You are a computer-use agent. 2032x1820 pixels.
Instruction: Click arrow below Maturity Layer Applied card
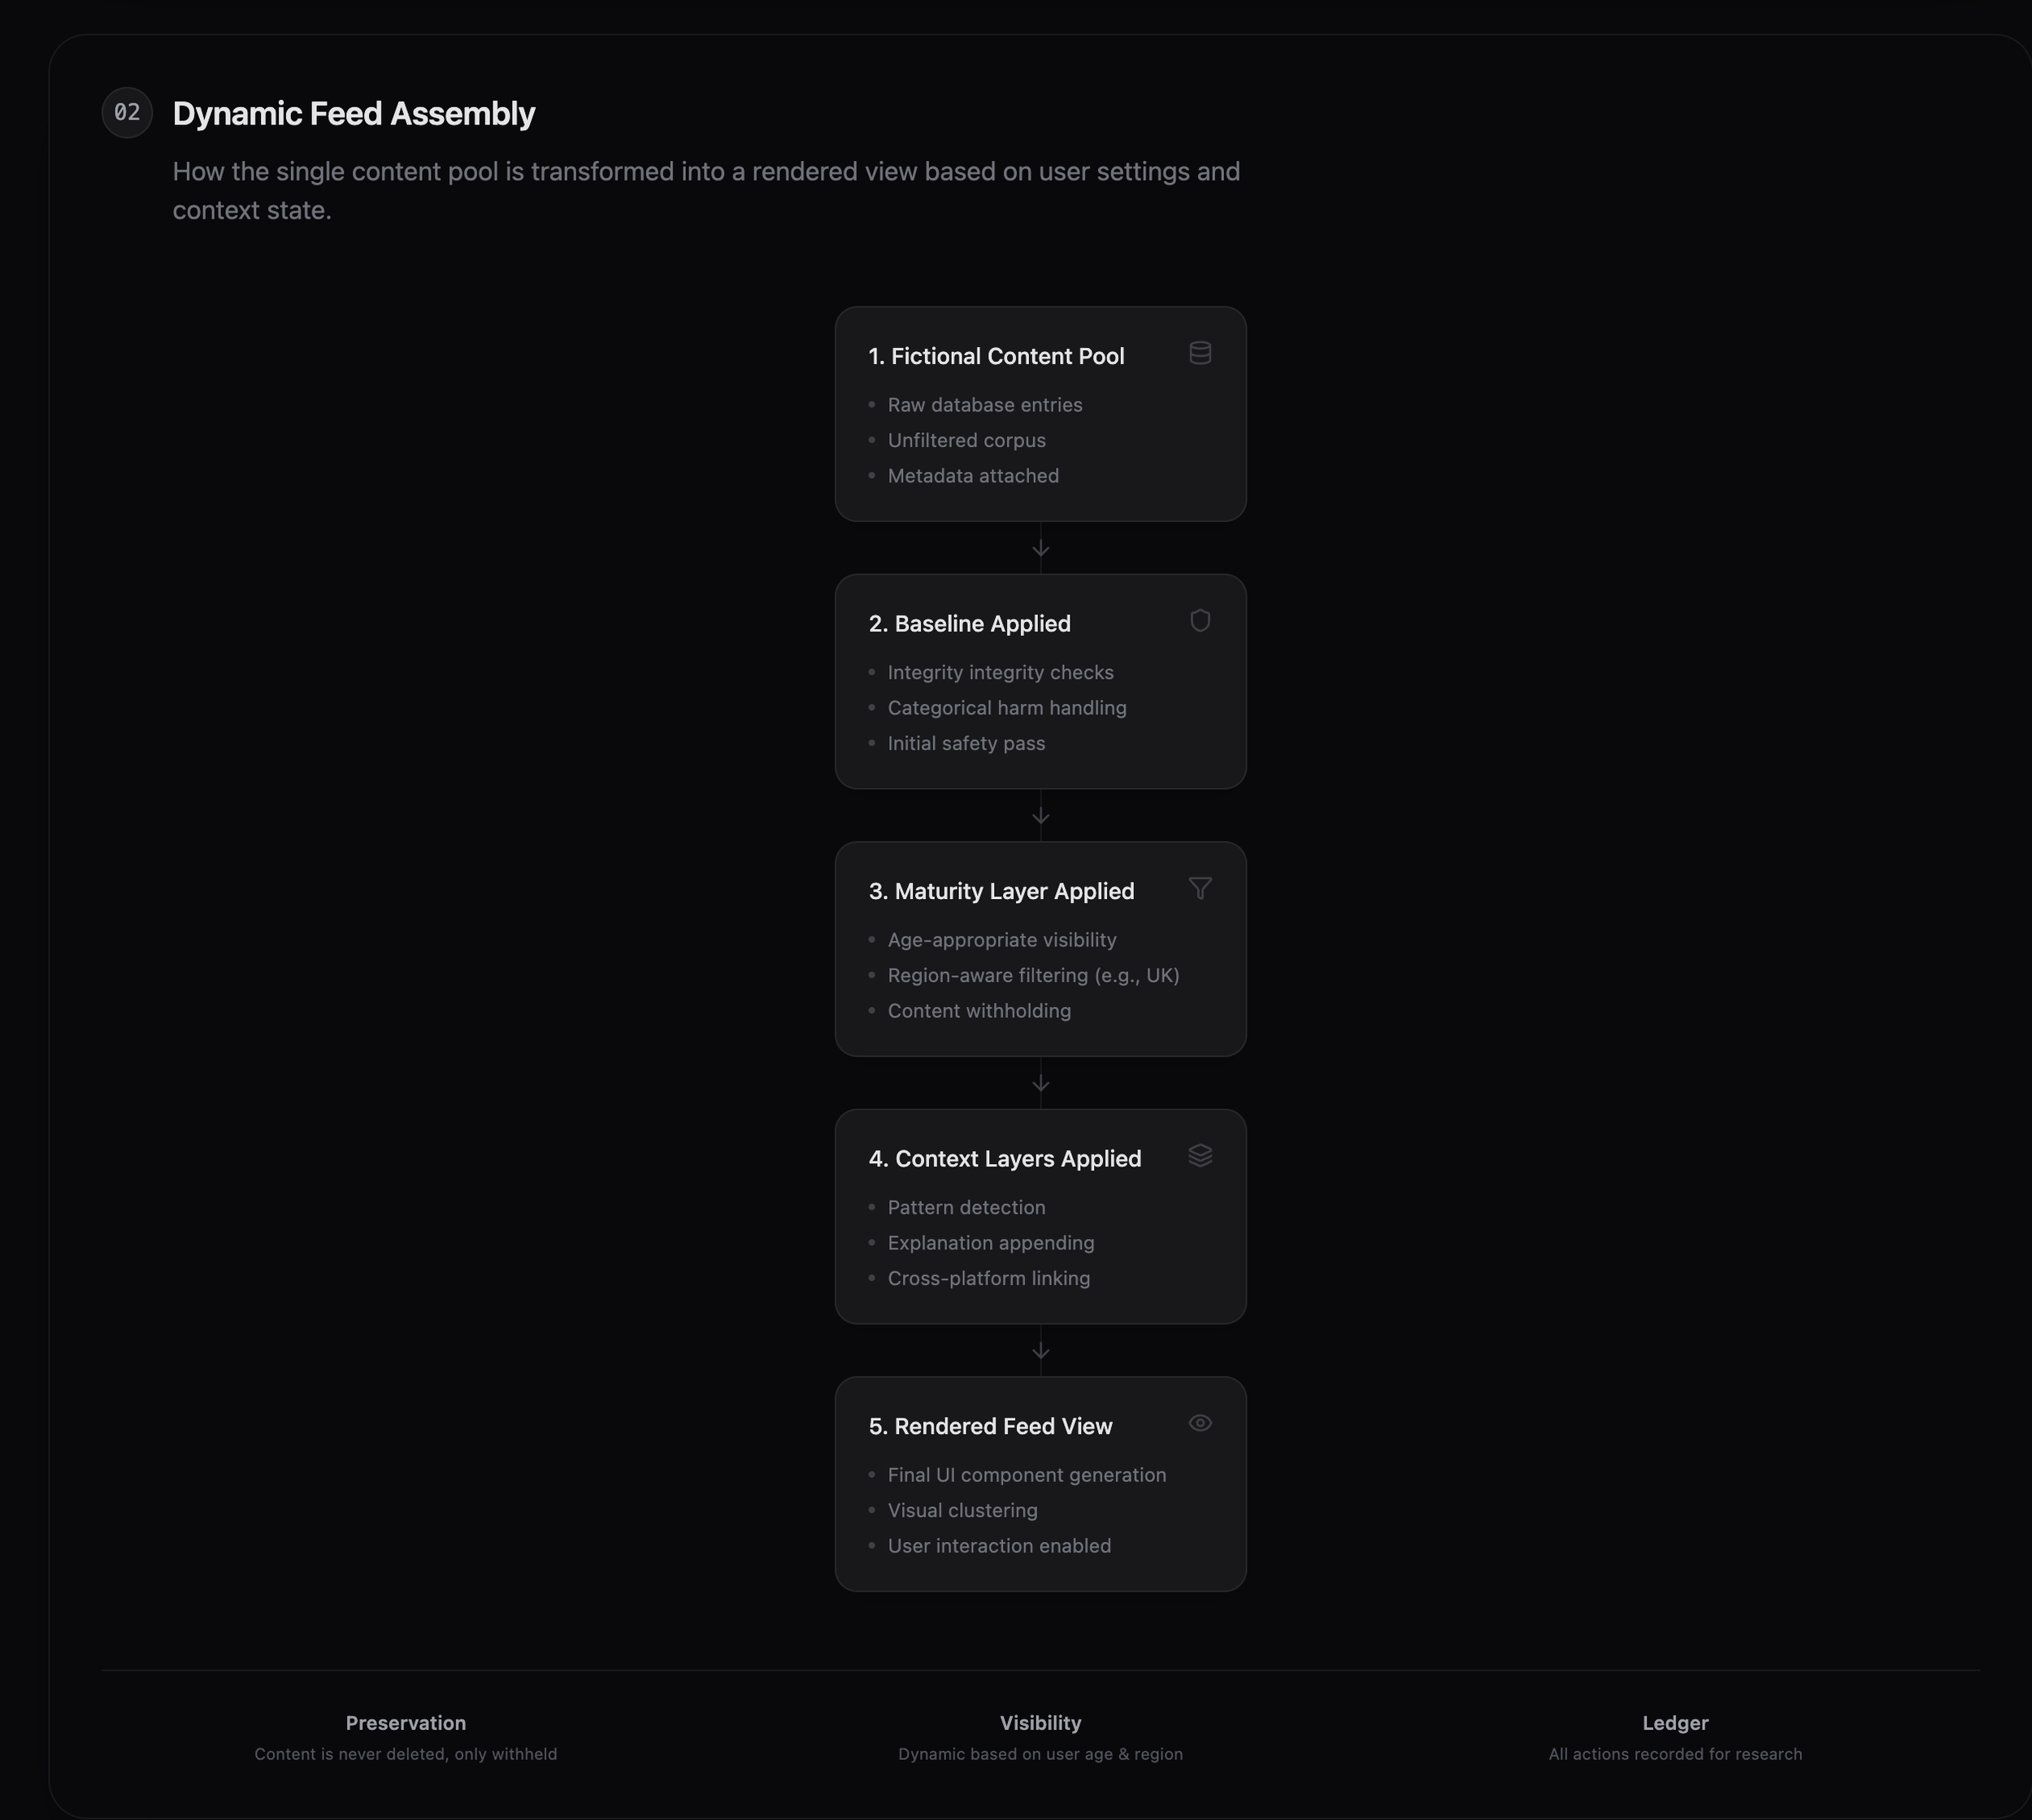point(1040,1083)
